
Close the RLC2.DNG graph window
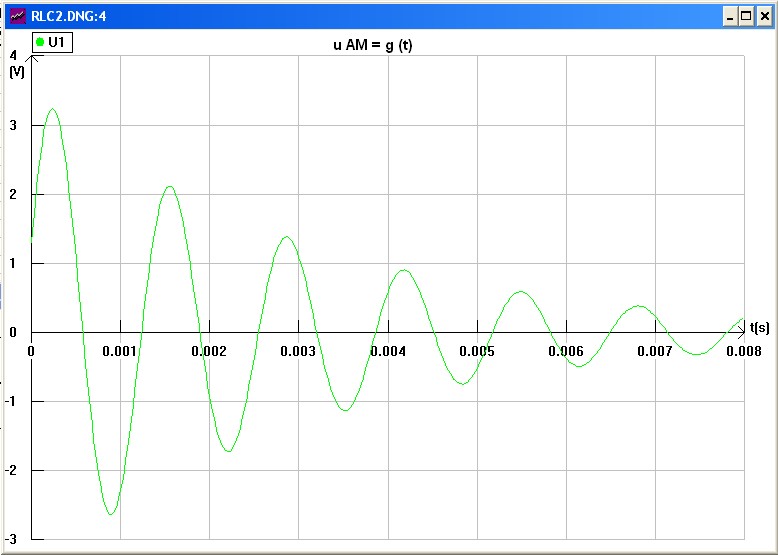tap(764, 16)
